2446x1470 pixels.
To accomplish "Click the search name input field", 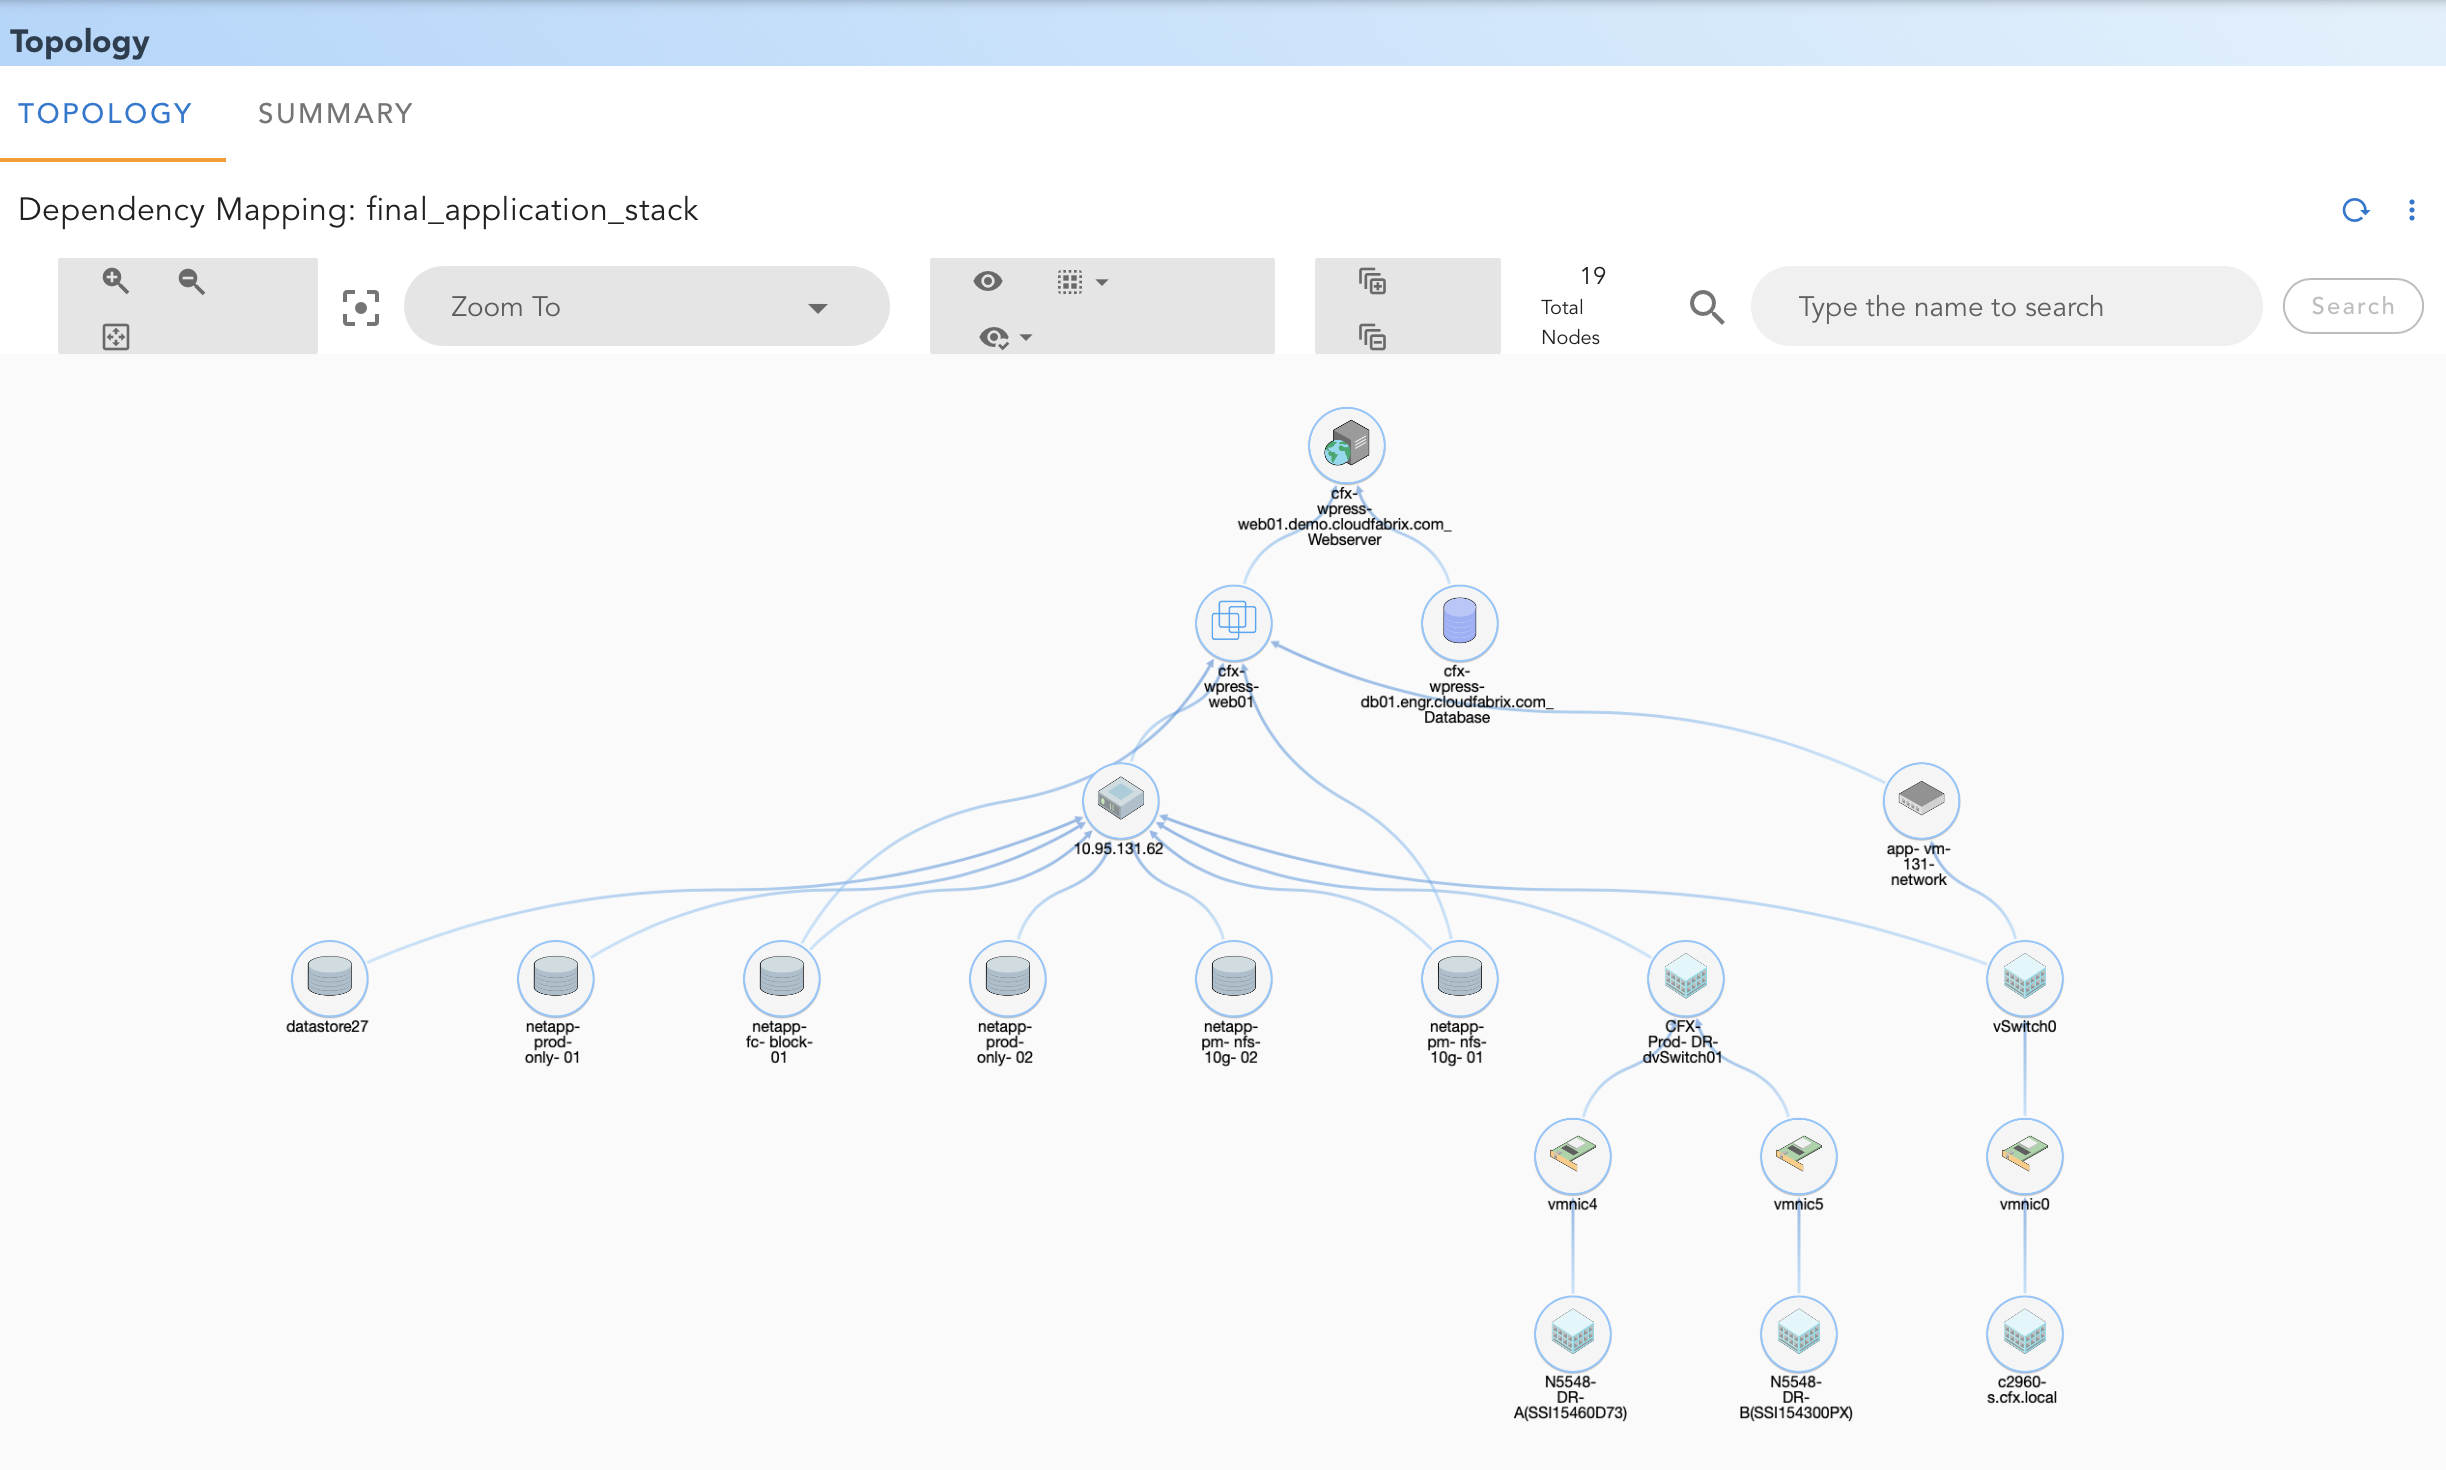I will click(x=2005, y=306).
